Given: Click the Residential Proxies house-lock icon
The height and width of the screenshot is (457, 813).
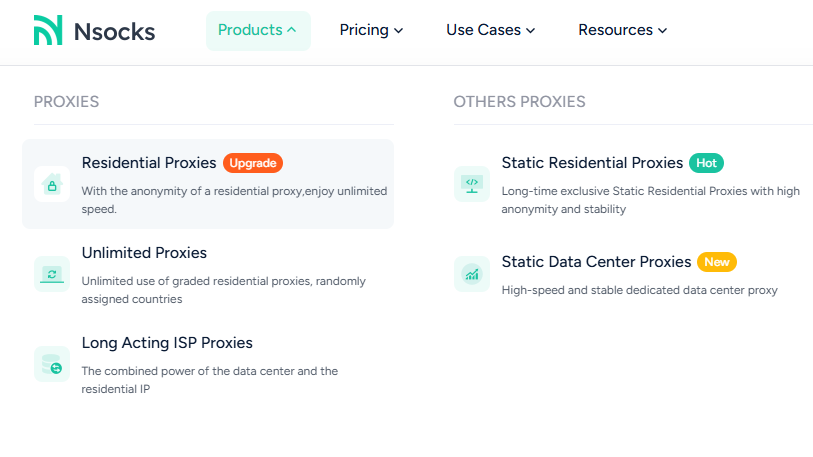Looking at the screenshot, I should pos(52,184).
